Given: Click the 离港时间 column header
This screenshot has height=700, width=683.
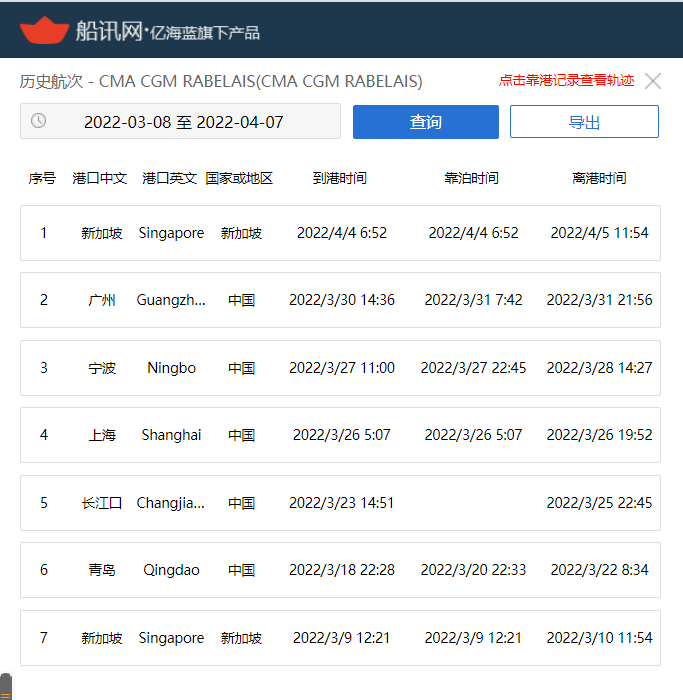Looking at the screenshot, I should (x=600, y=178).
